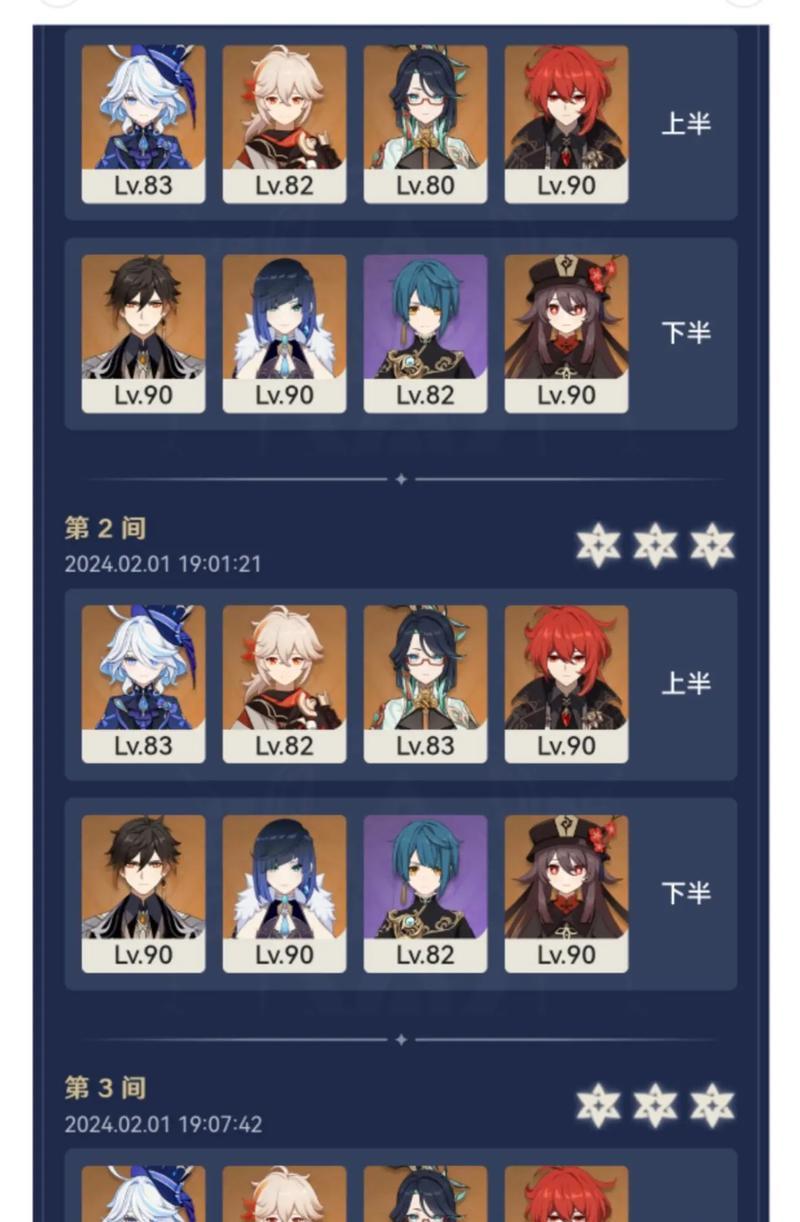Tap Furina Lv.83 portrait in 第 2 间 上半 team

pyautogui.click(x=143, y=684)
